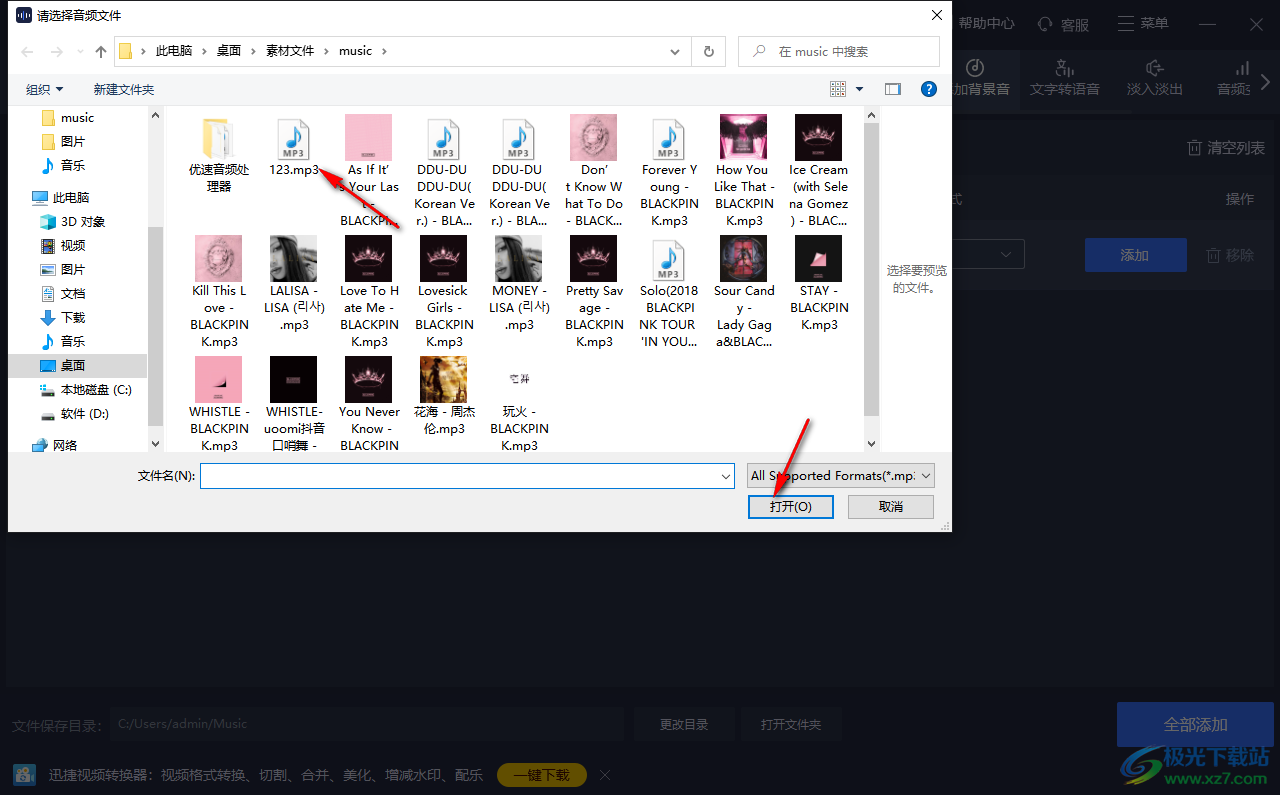
Task: Select Lovesick Girls - BLACKPINK.mp3
Action: pos(443,292)
